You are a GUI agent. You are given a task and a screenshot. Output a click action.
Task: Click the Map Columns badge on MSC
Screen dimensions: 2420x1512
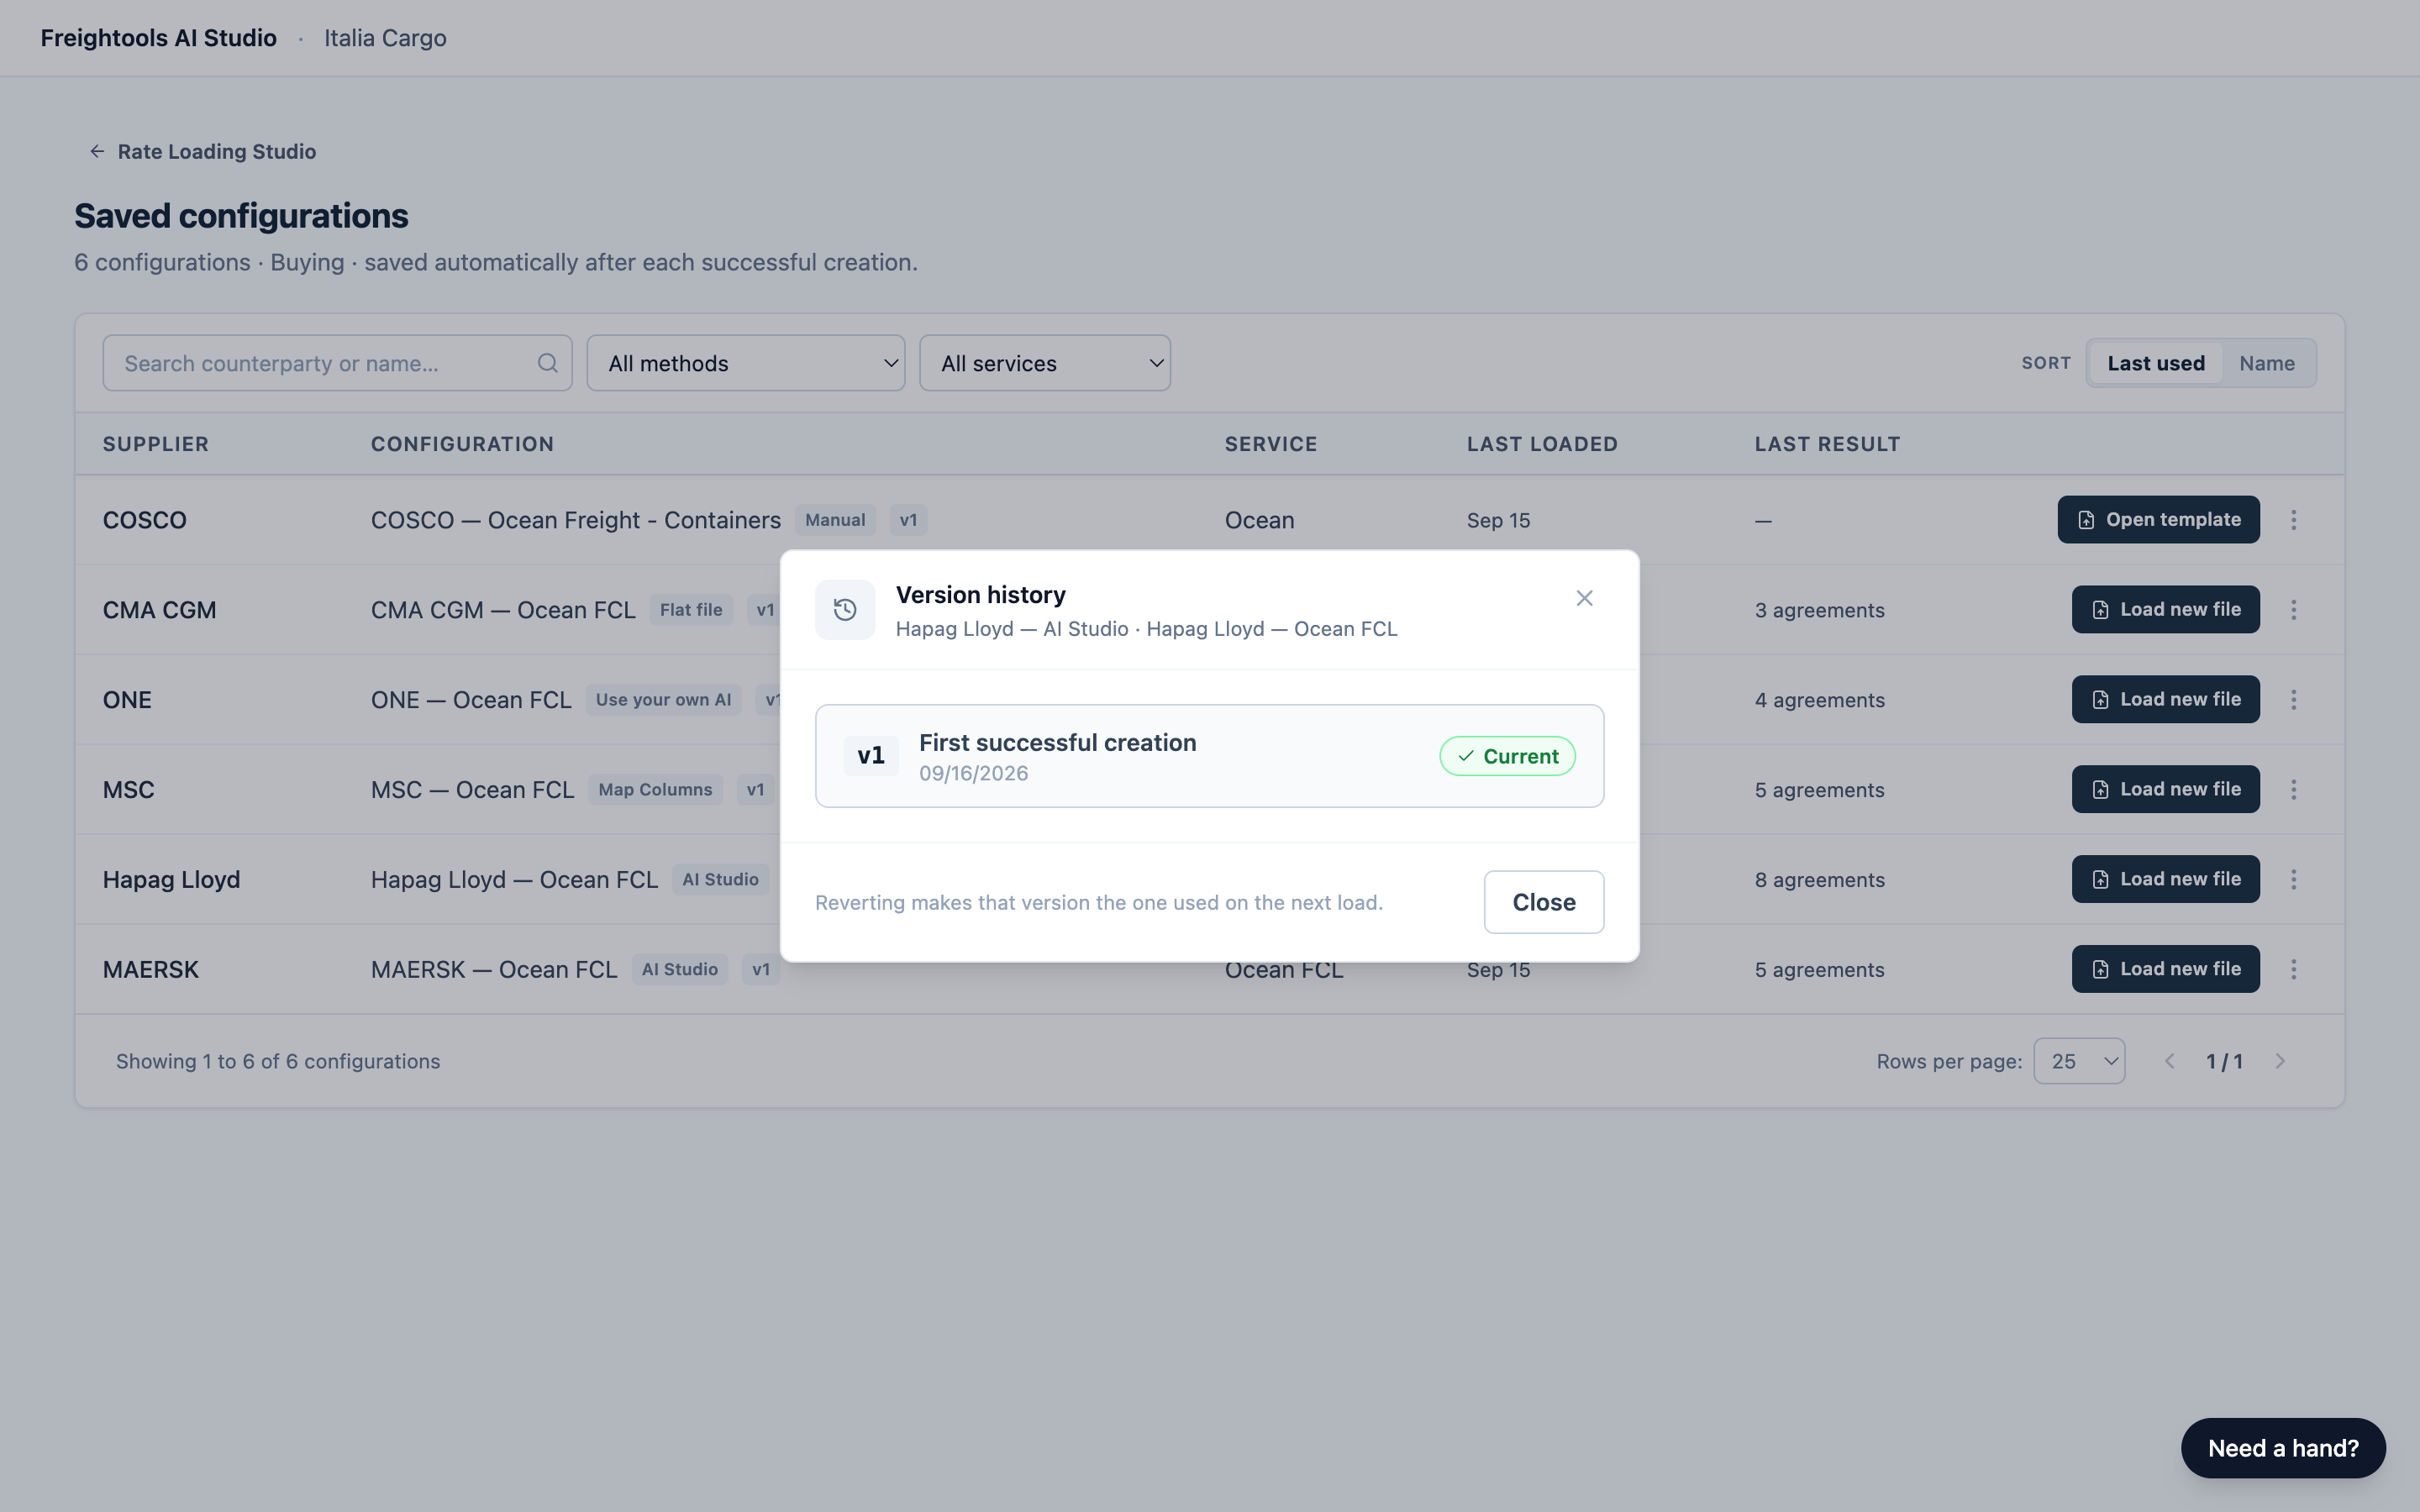click(655, 790)
